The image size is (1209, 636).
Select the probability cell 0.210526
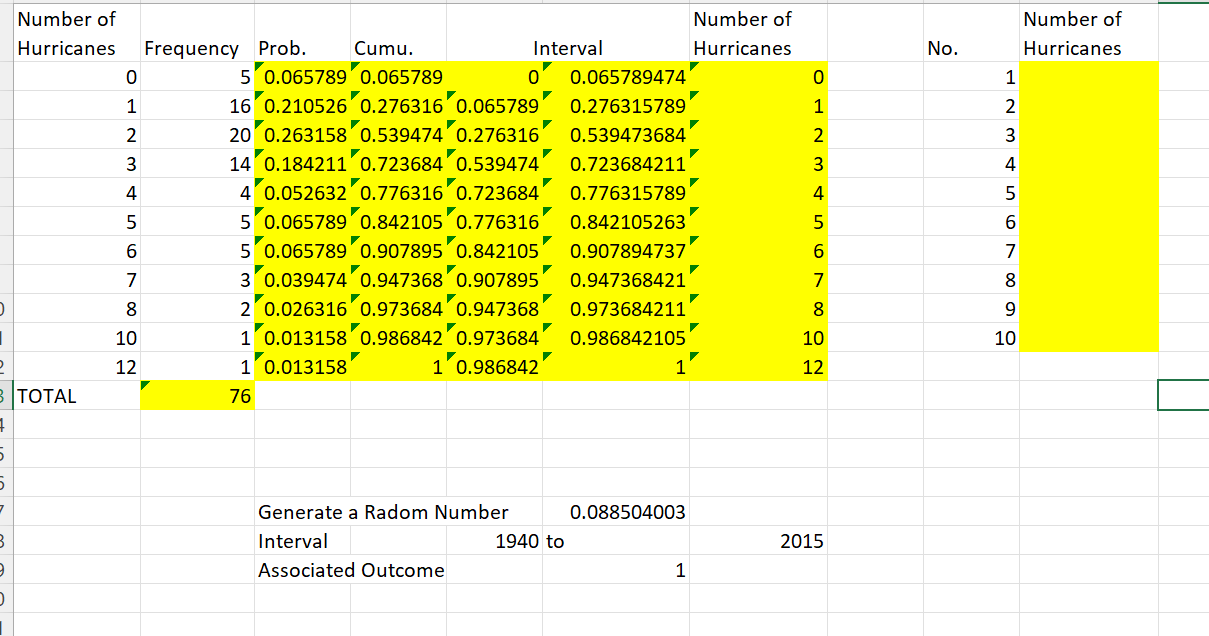pyautogui.click(x=302, y=106)
